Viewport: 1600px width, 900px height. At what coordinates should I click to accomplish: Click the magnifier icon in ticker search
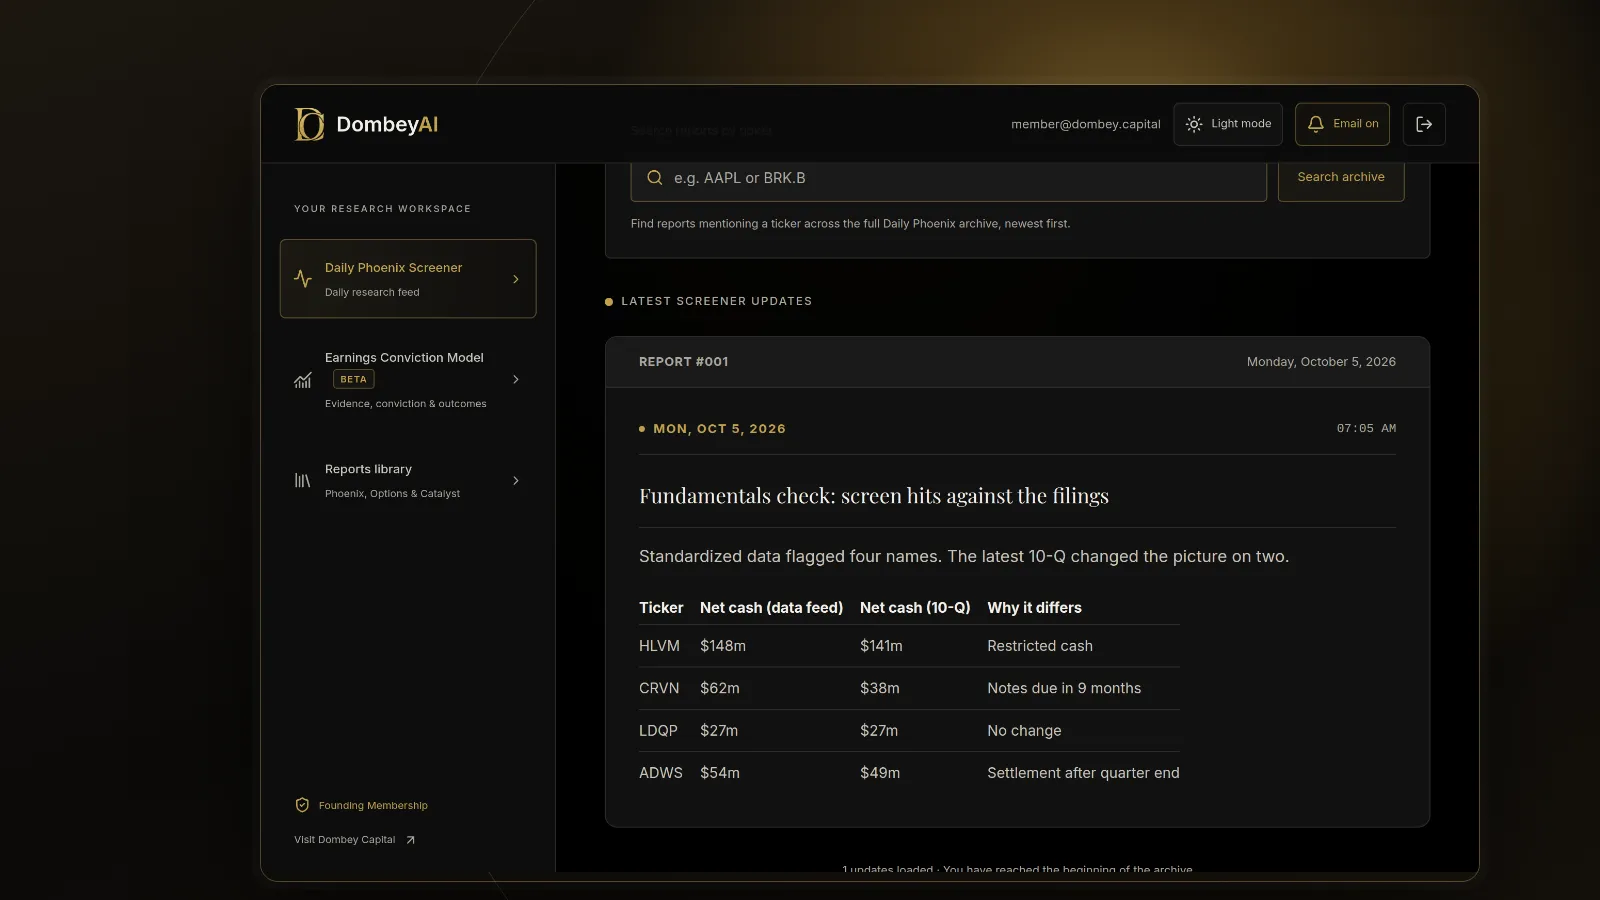coord(655,178)
